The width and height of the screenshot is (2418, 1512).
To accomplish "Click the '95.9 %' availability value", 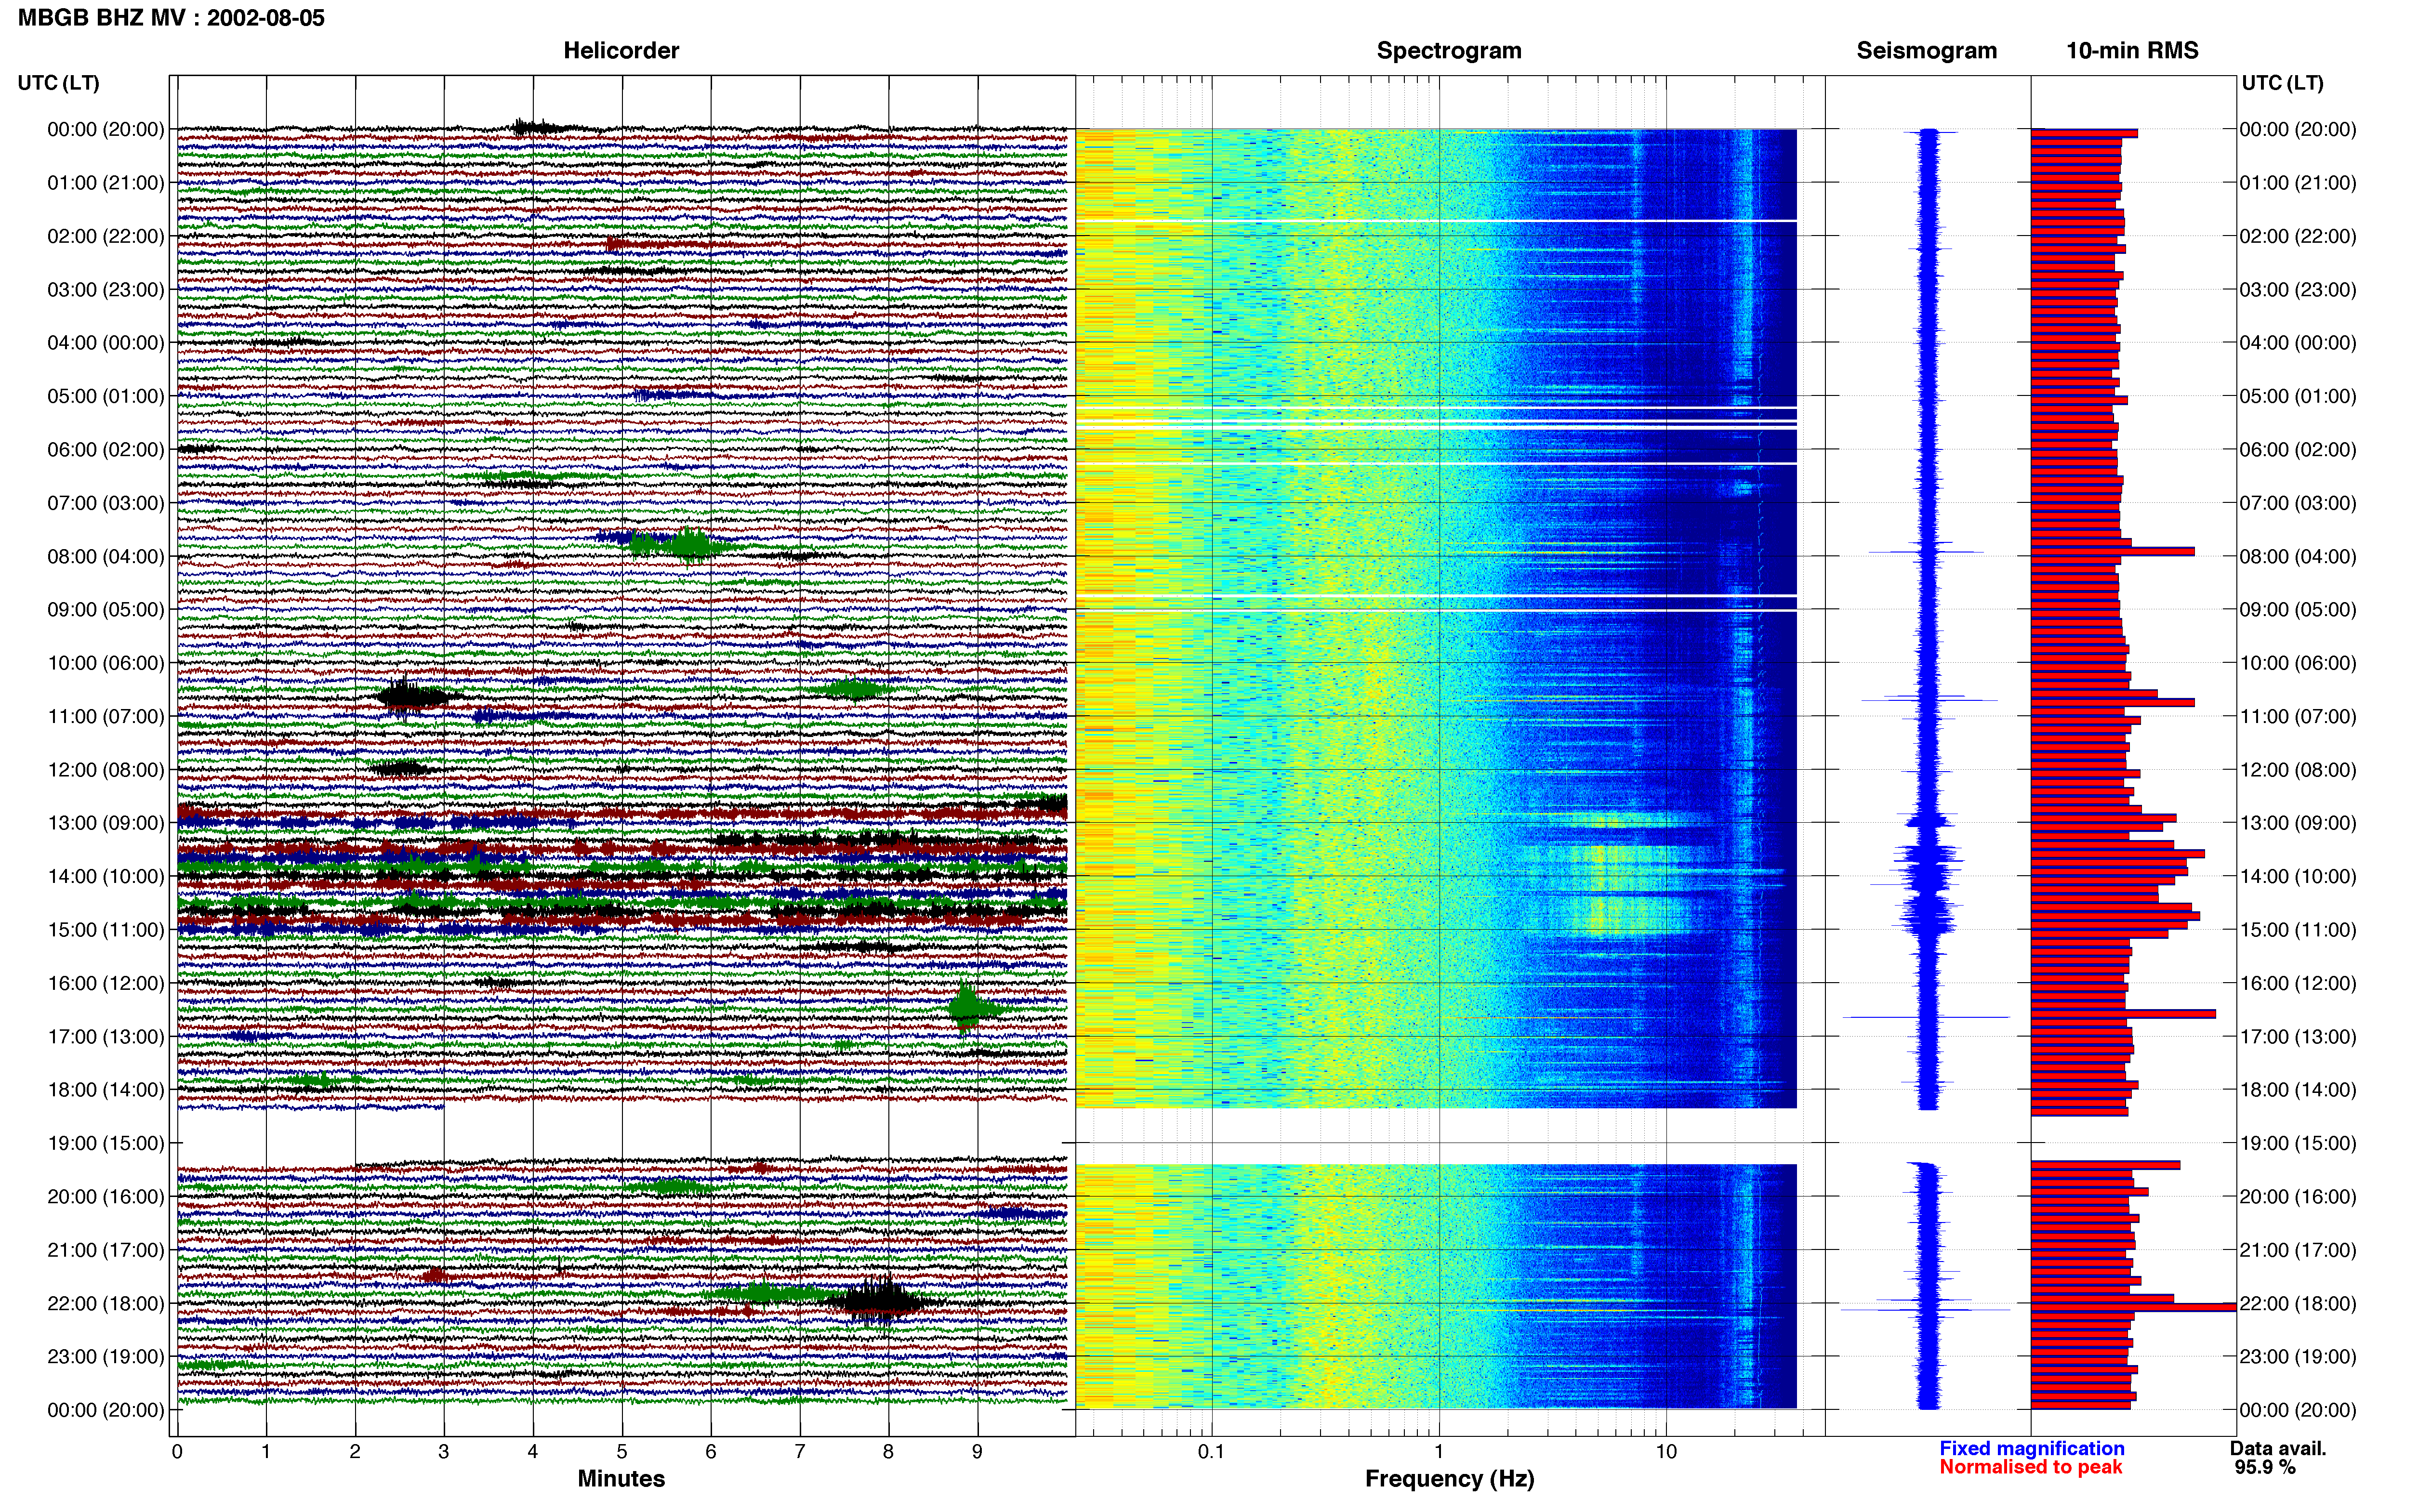I will point(2265,1468).
